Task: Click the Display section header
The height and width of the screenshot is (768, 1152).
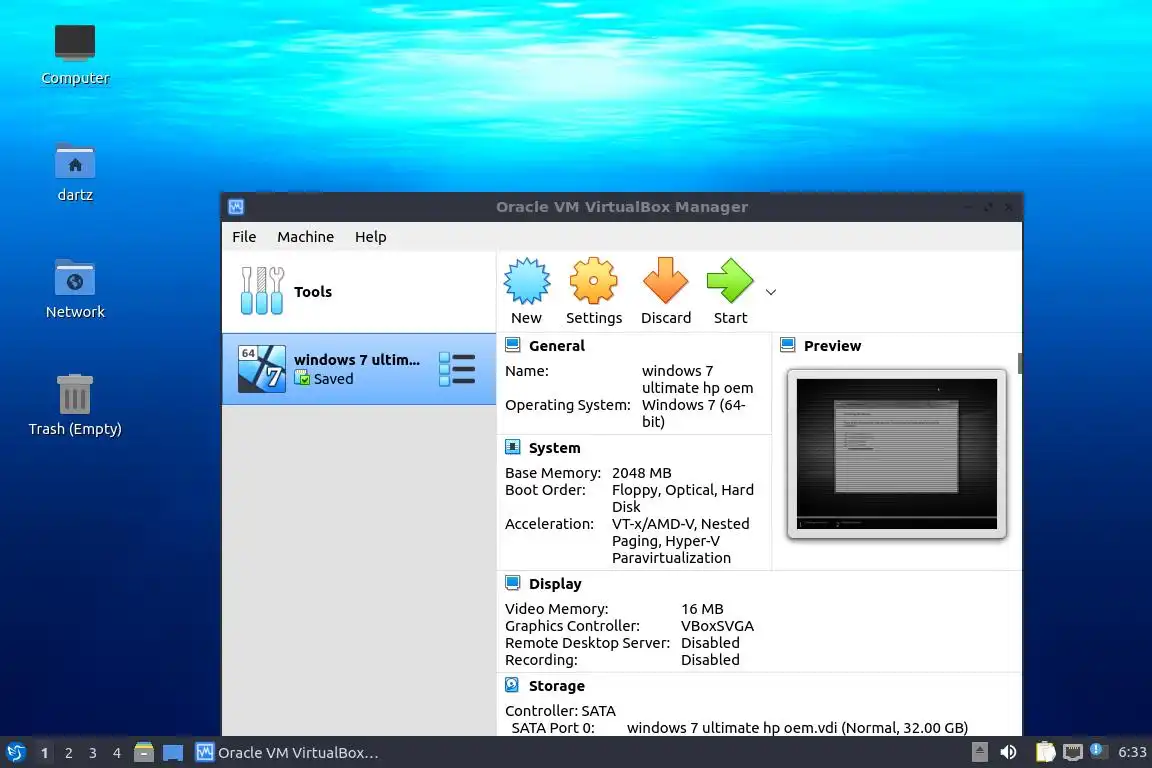Action: click(555, 584)
